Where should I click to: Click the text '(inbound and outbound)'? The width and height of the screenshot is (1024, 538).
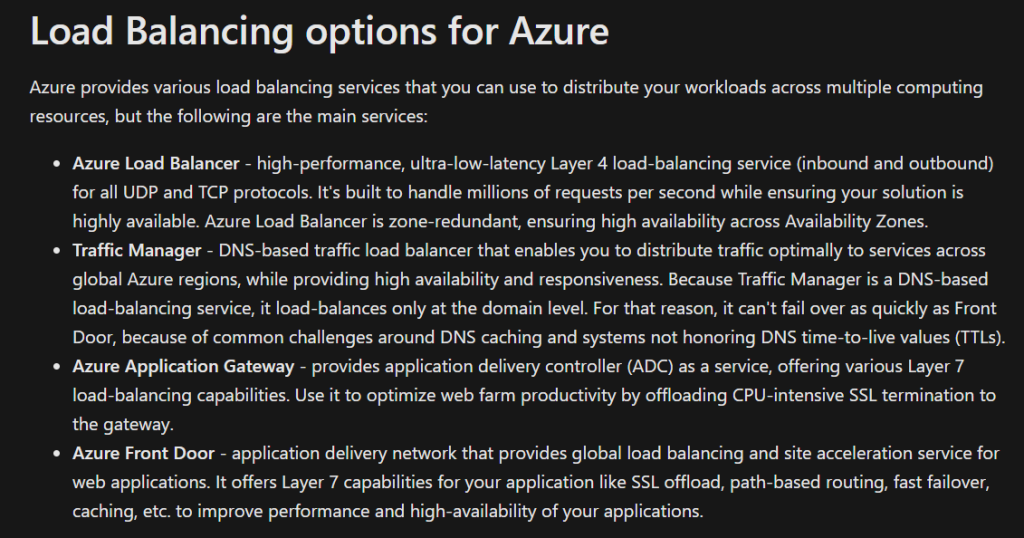point(895,163)
